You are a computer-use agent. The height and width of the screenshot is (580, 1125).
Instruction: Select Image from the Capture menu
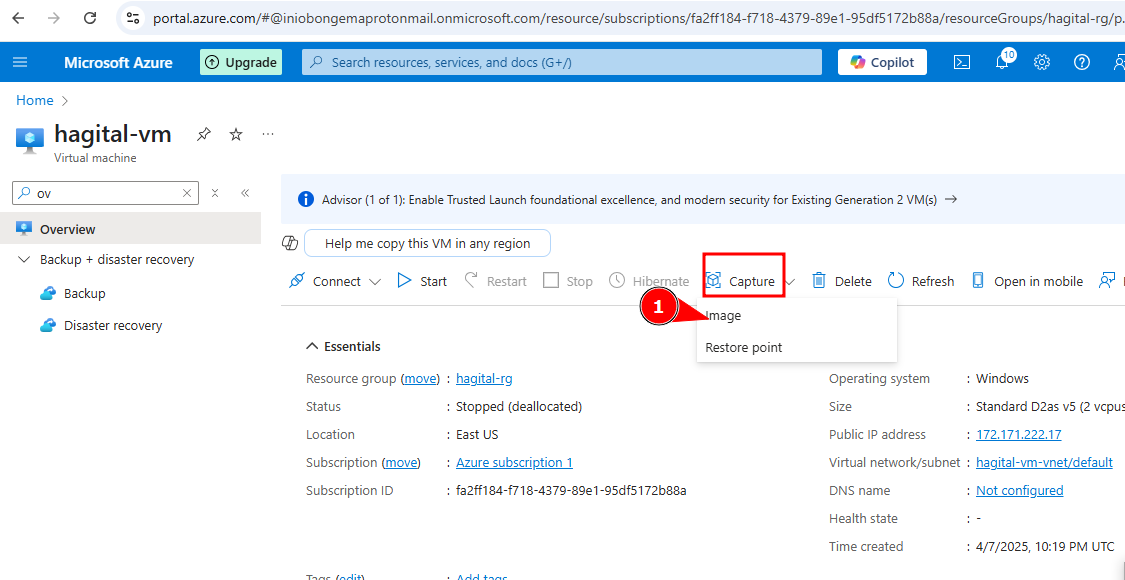pyautogui.click(x=796, y=315)
